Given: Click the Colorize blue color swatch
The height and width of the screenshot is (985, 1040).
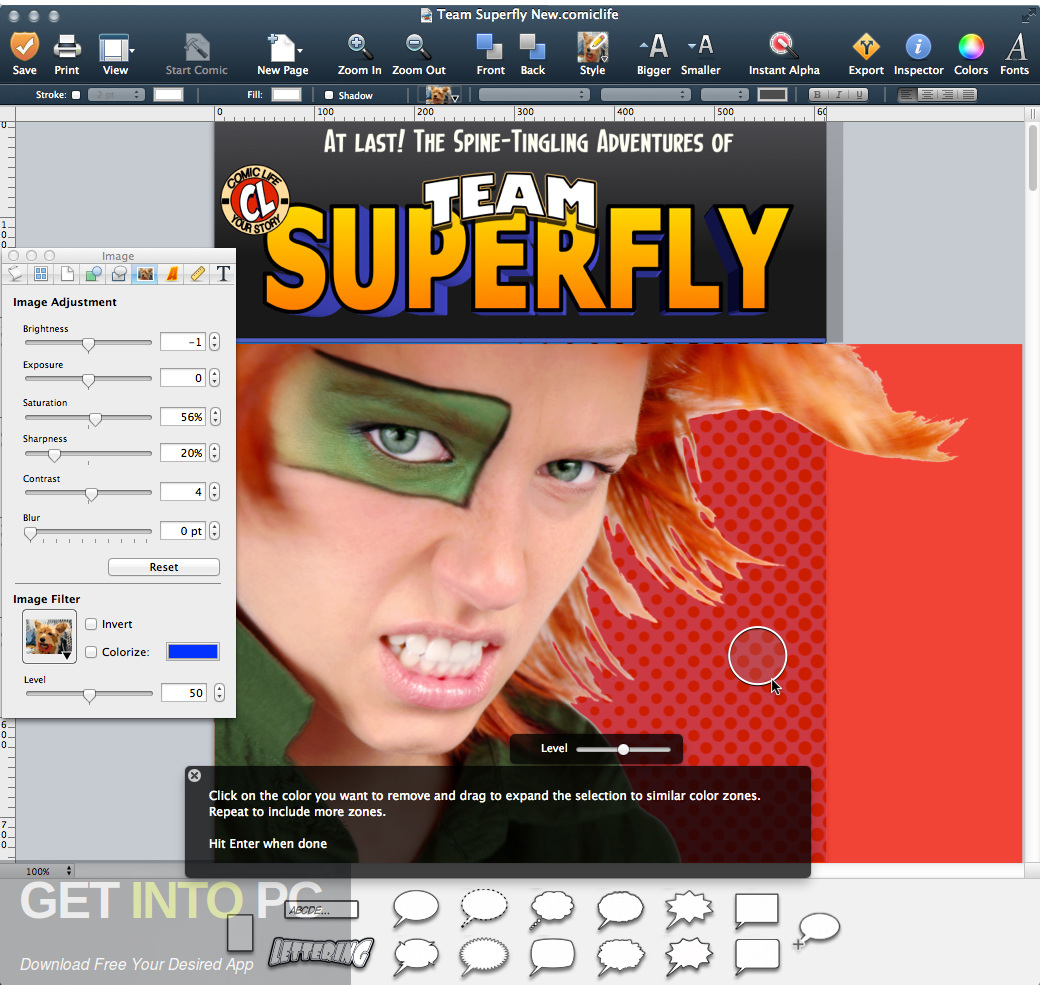Looking at the screenshot, I should [x=193, y=651].
